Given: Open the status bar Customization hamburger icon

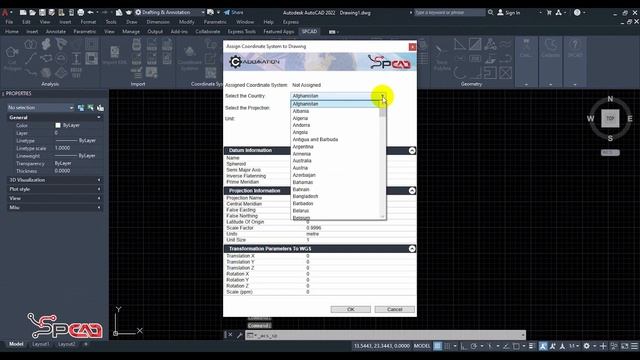Looking at the screenshot, I should (634, 346).
